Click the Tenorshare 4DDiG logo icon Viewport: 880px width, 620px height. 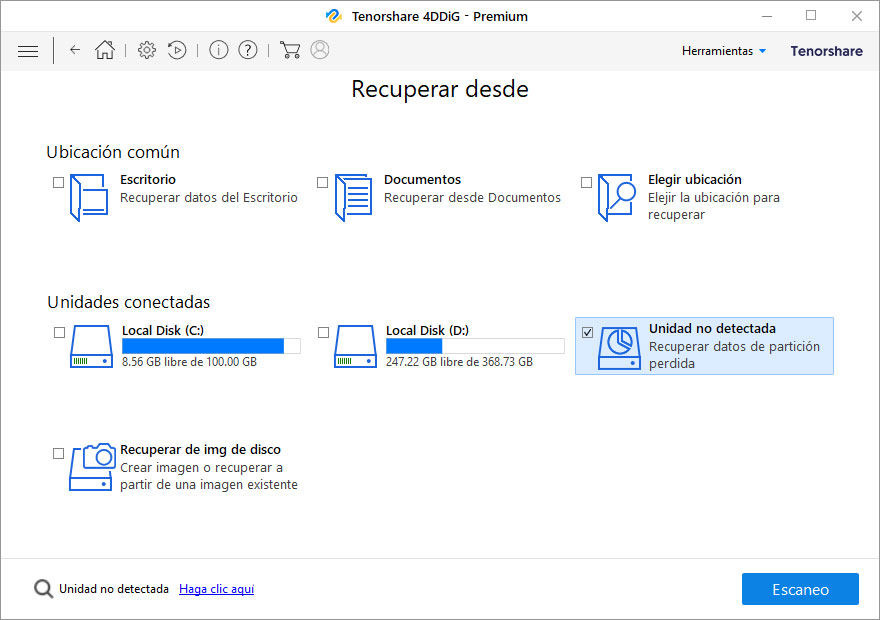click(334, 16)
